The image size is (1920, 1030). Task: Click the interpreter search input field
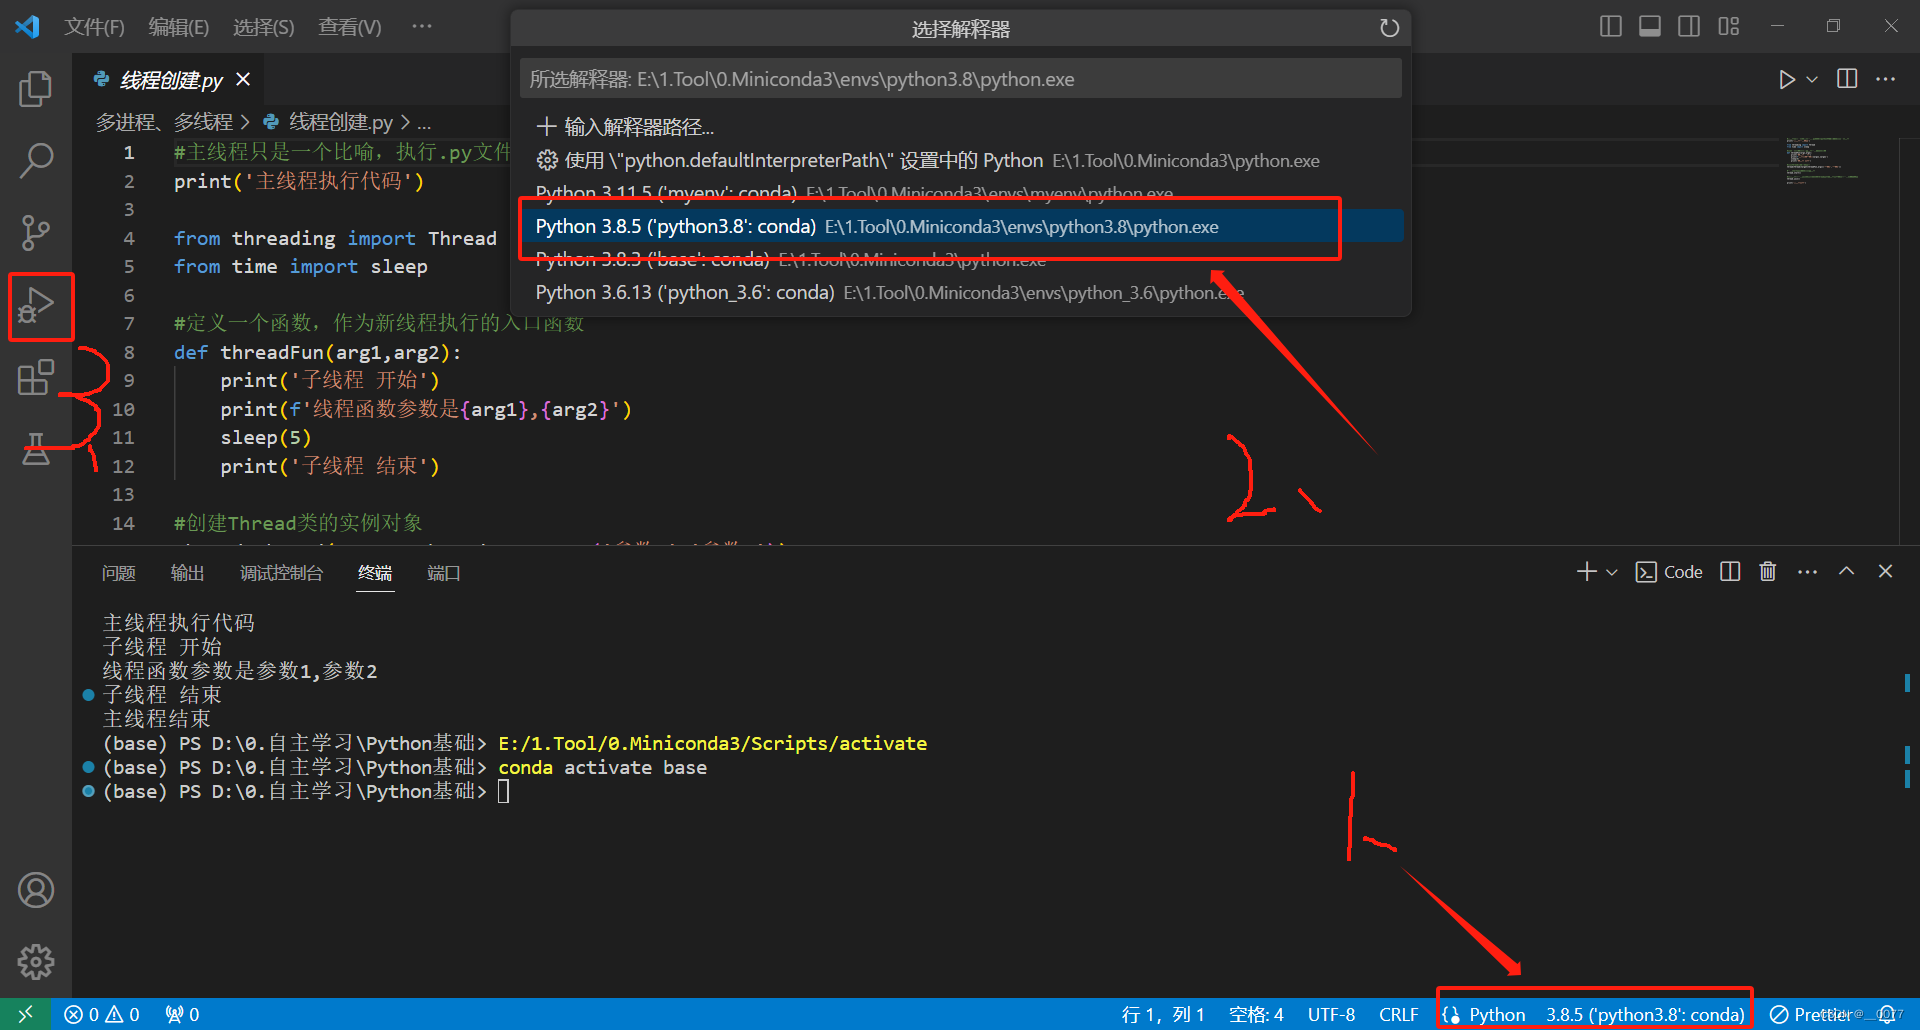click(x=960, y=79)
